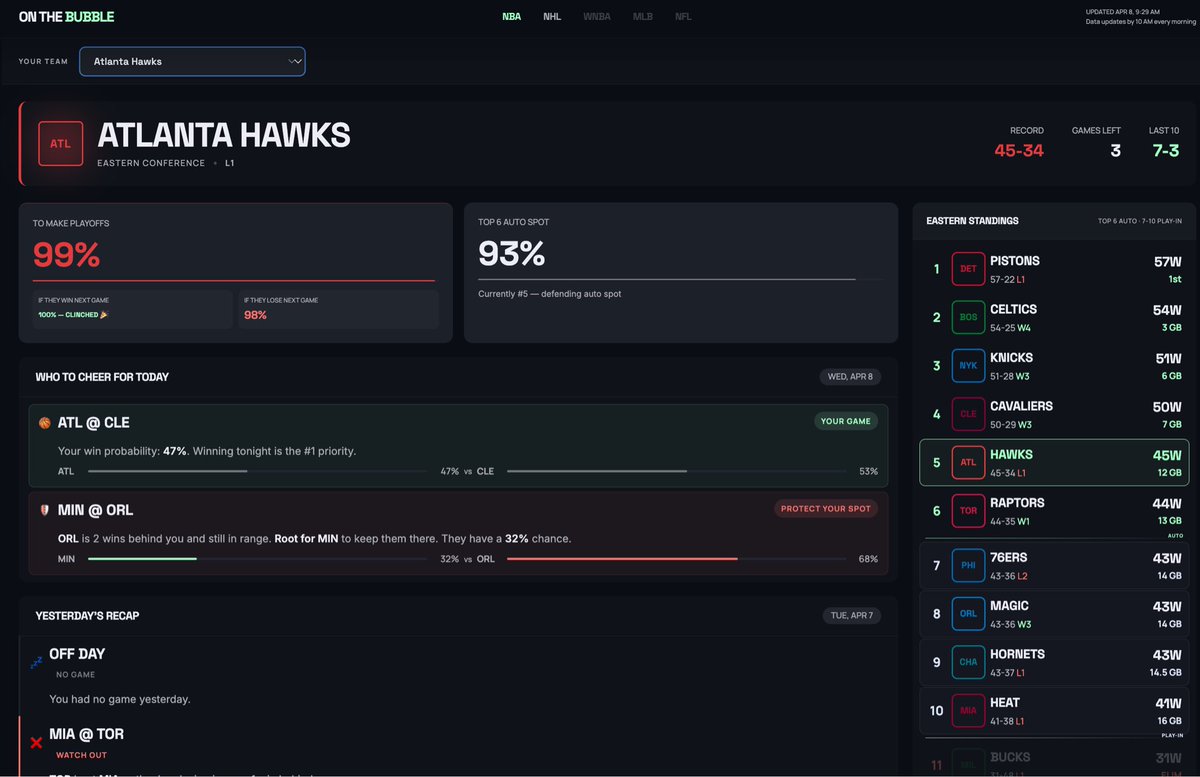Click the MIN 32% probability bar
The image size is (1200, 777).
pyautogui.click(x=259, y=559)
